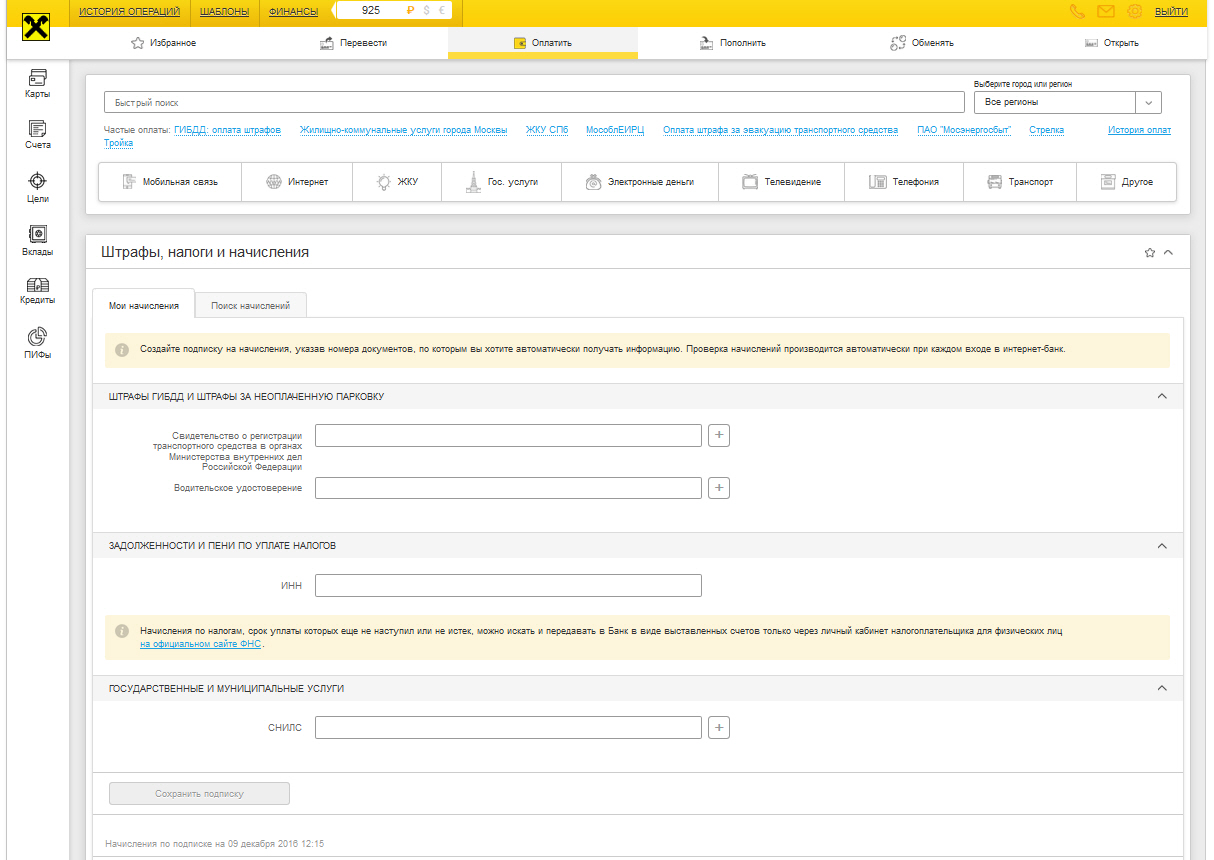Open the phone contact icon
Screen dimensions: 1214x860
pyautogui.click(x=1077, y=12)
